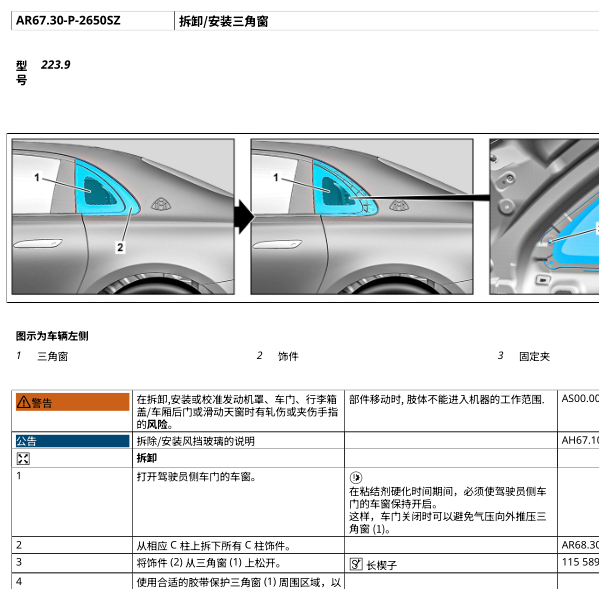Viewport: 599px width, 589px height.
Task: Click the text 拆除/安装风挡玻璃的说明
Action: click(x=196, y=441)
